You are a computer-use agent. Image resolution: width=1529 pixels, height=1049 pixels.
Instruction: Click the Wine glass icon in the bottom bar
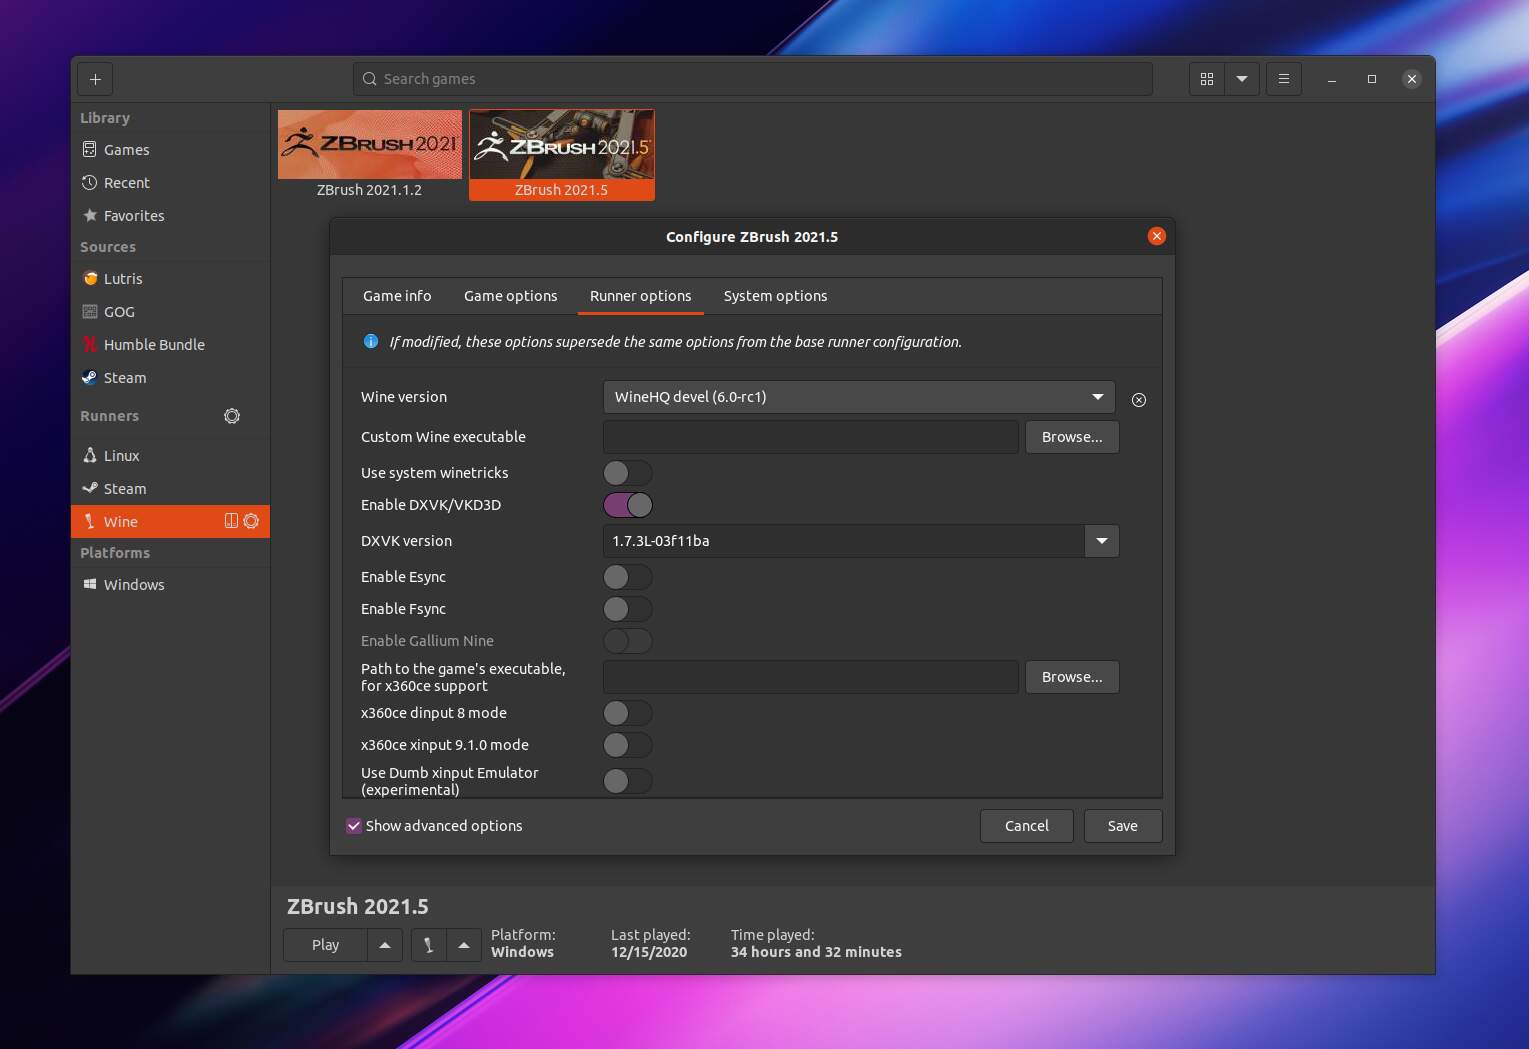[x=428, y=945]
